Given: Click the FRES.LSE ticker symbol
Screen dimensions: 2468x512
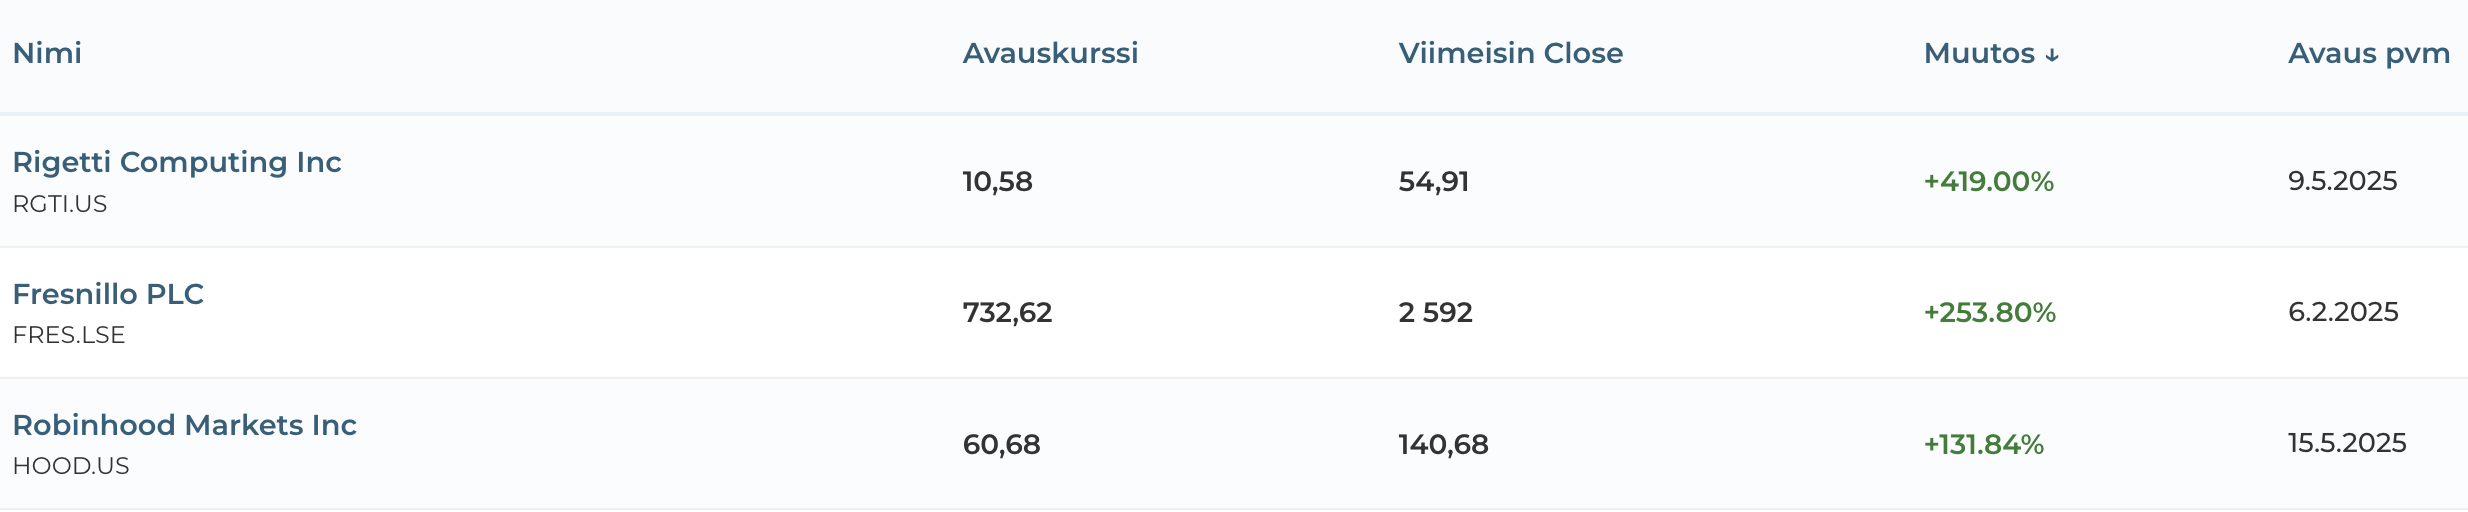Looking at the screenshot, I should 69,335.
